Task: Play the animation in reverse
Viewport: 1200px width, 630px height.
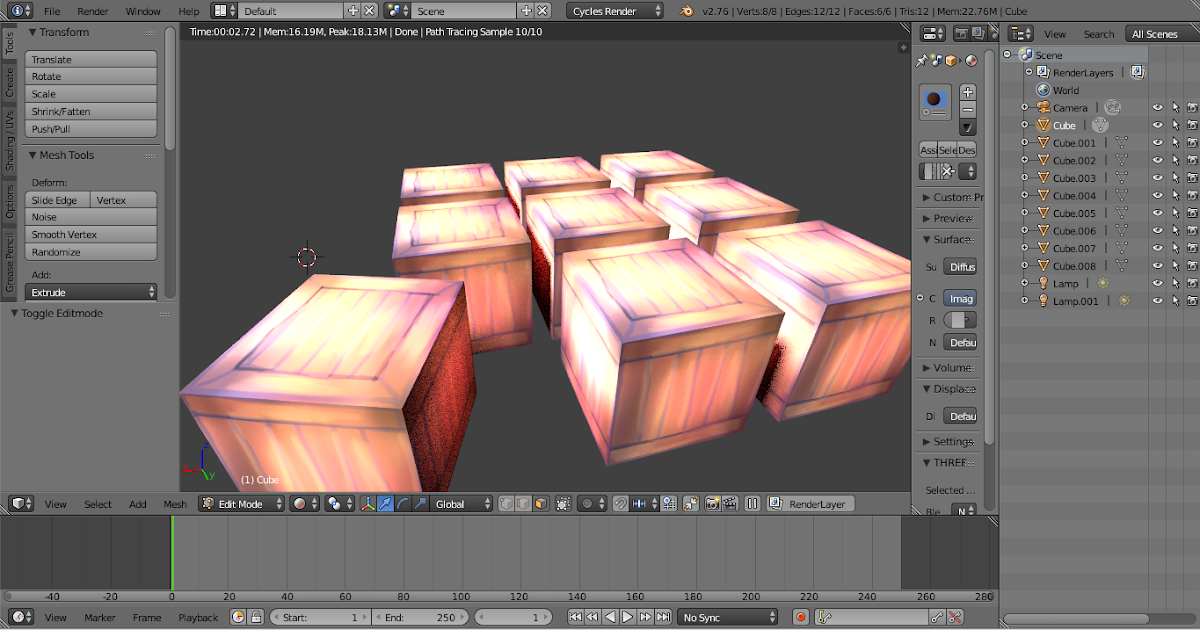Action: pos(611,618)
